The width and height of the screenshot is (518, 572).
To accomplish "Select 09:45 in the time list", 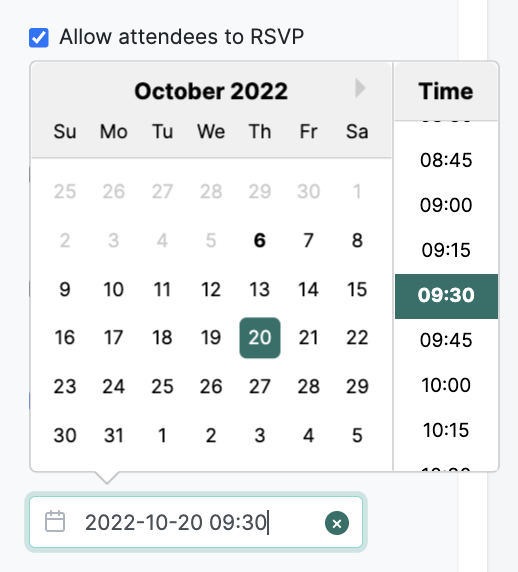I will click(446, 340).
